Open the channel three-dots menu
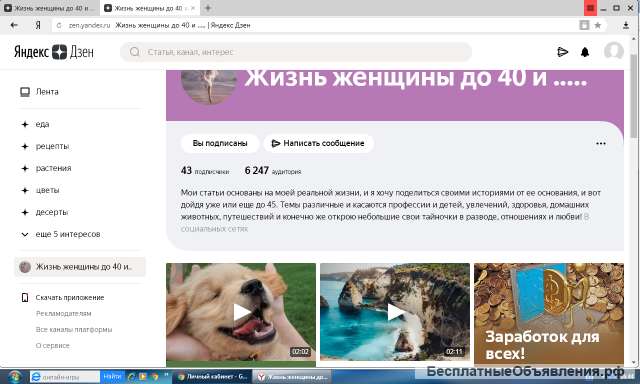The image size is (640, 384). pyautogui.click(x=600, y=143)
